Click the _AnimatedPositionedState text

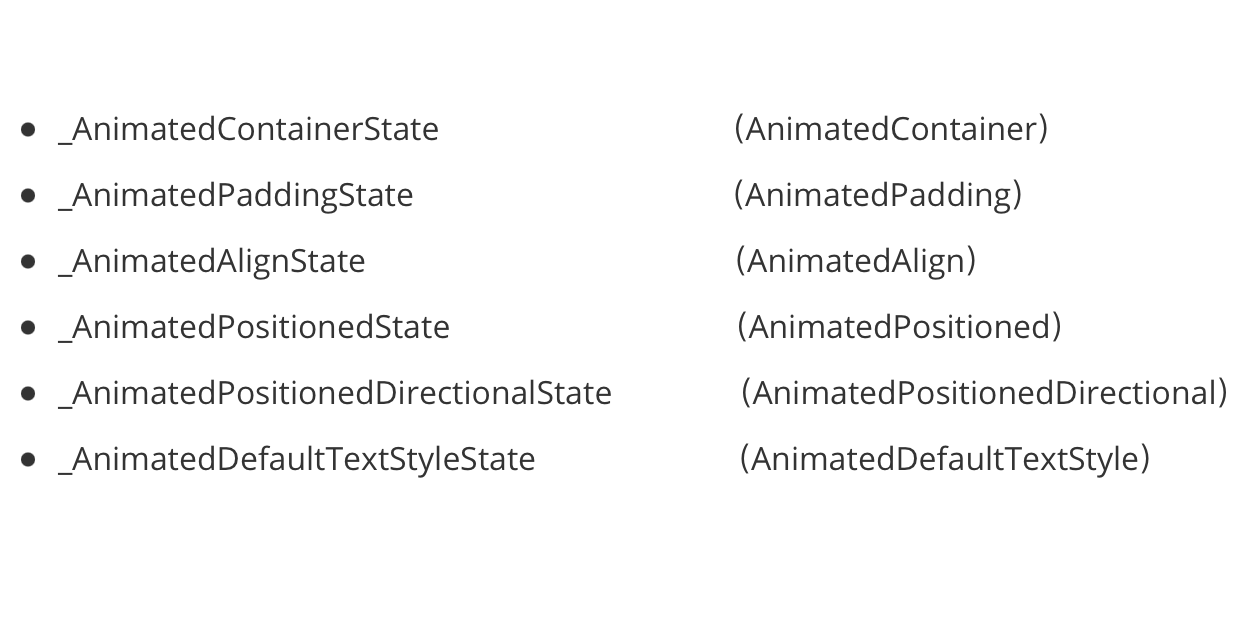[254, 328]
